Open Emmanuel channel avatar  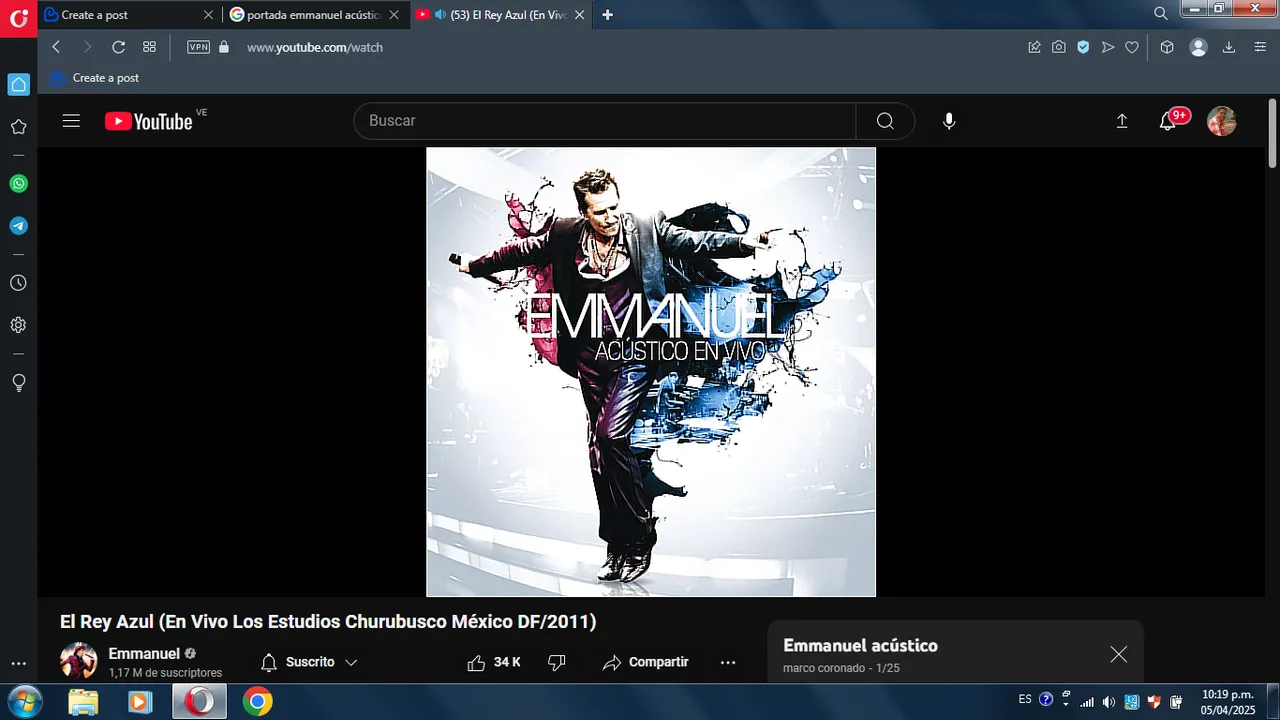[x=78, y=661]
